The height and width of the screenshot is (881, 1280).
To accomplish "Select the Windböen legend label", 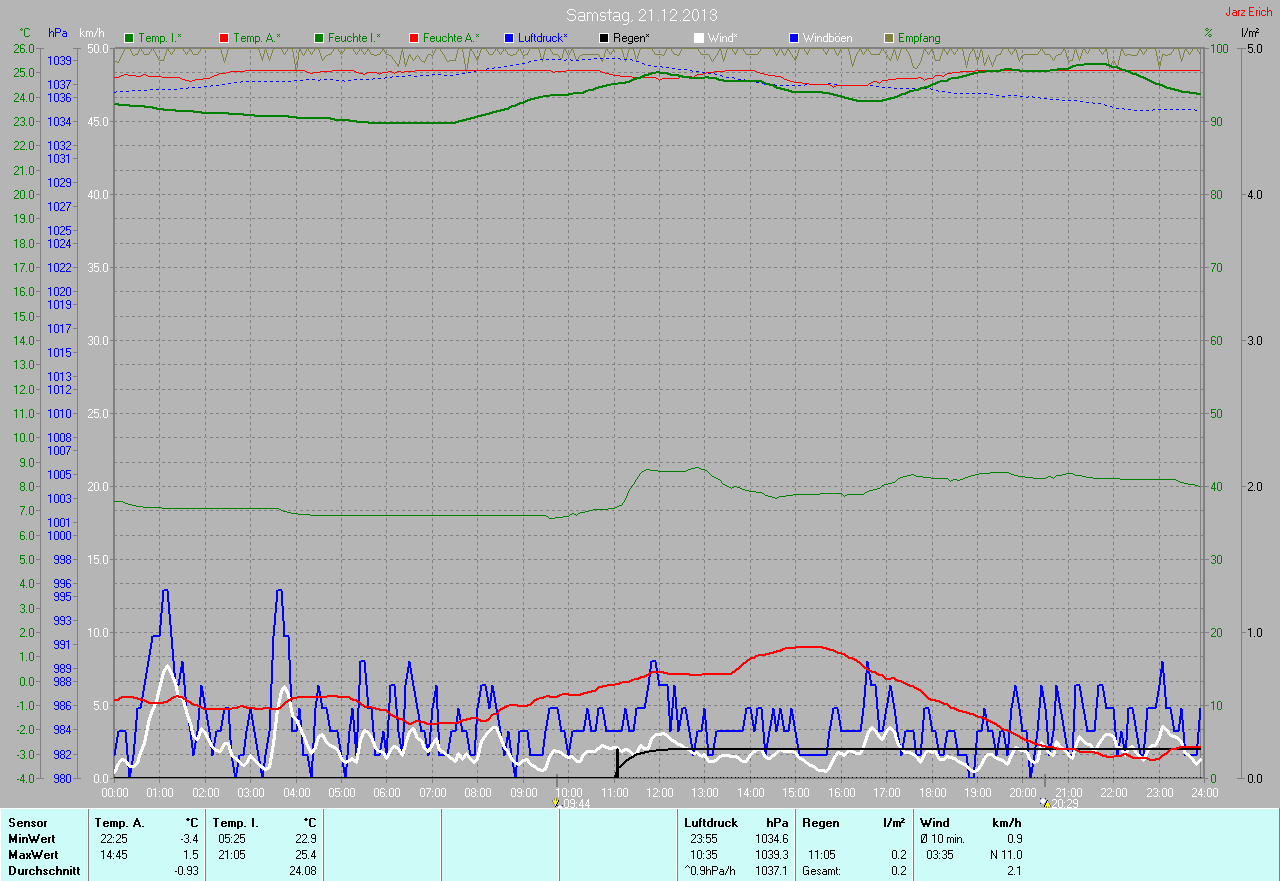I will pos(828,38).
